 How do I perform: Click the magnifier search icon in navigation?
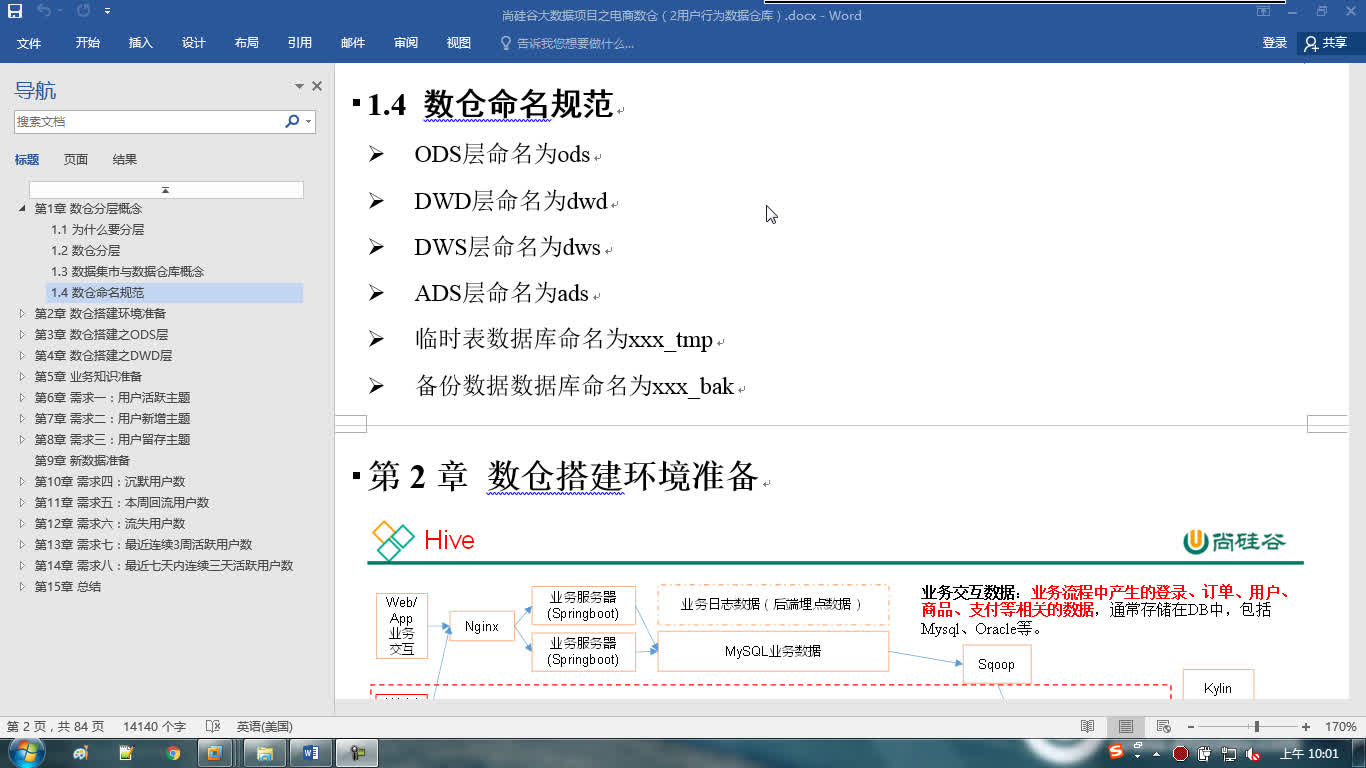[292, 121]
